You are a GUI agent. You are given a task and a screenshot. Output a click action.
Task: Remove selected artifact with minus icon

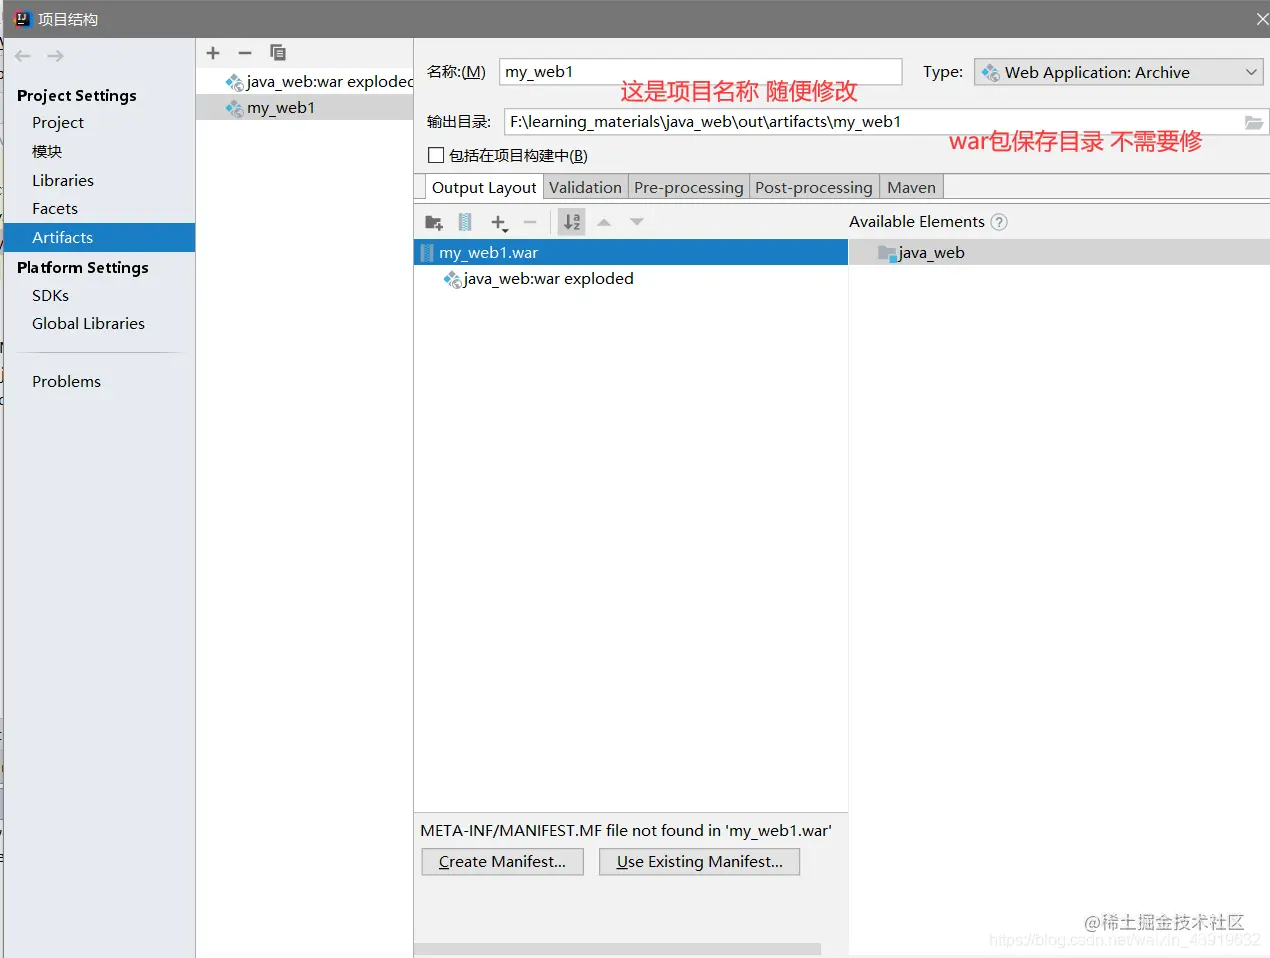(x=245, y=53)
